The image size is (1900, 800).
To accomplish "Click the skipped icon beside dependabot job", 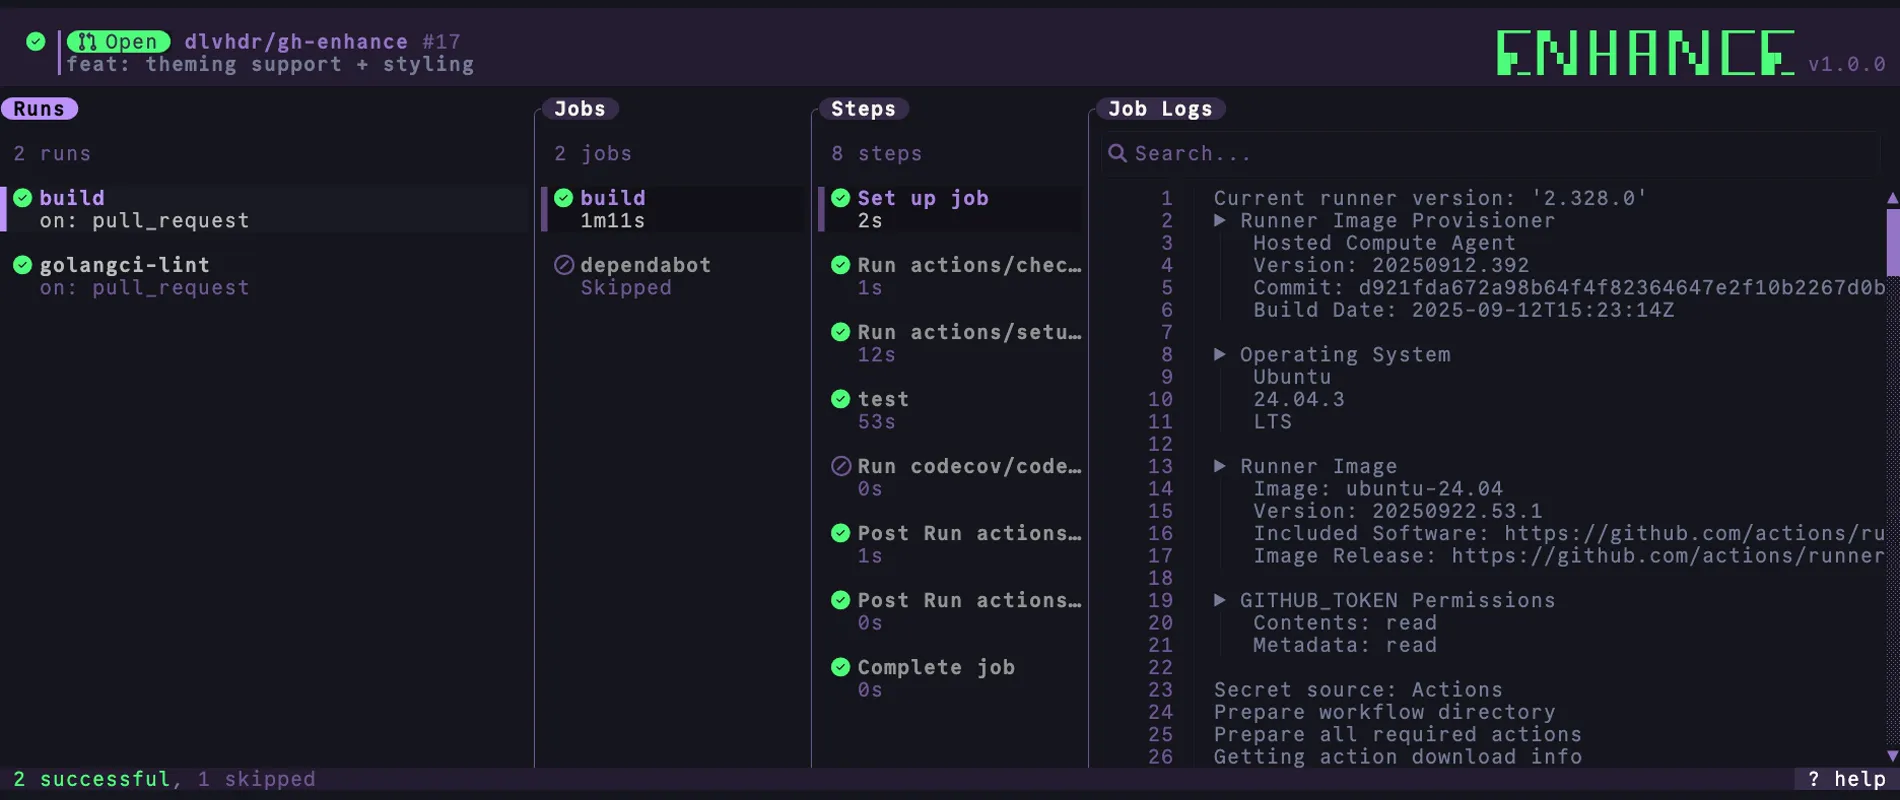I will click(564, 265).
